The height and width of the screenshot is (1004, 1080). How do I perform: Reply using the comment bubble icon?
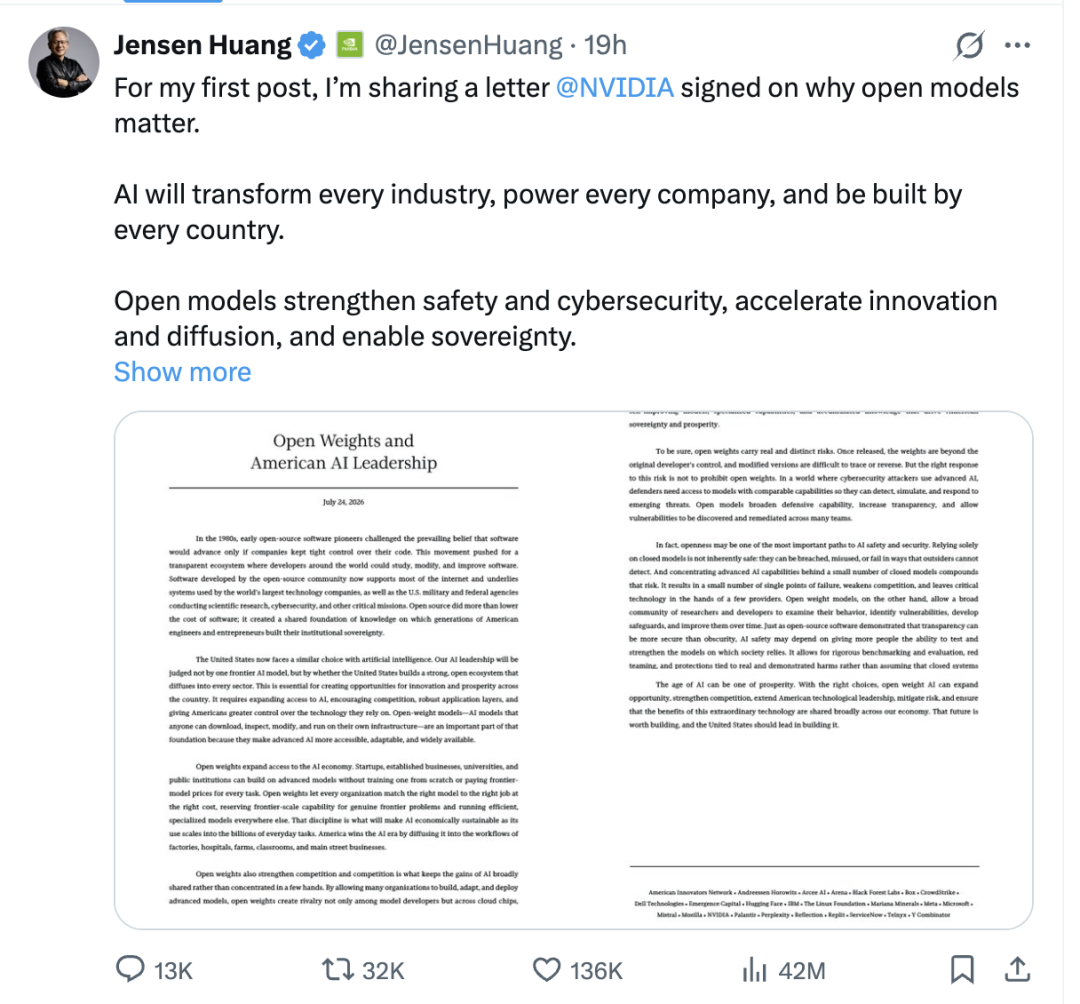tap(129, 969)
